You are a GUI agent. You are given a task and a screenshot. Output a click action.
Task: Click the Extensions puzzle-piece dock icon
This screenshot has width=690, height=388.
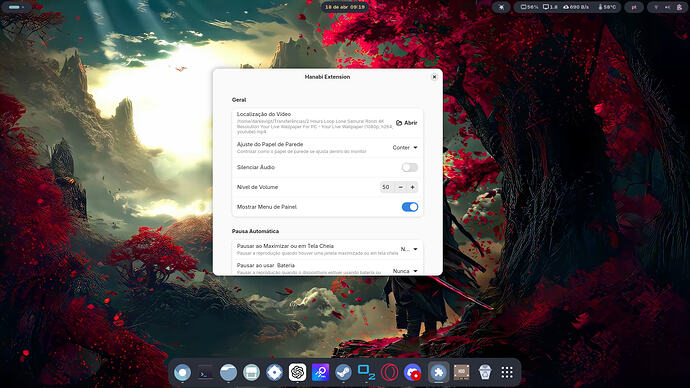point(438,373)
